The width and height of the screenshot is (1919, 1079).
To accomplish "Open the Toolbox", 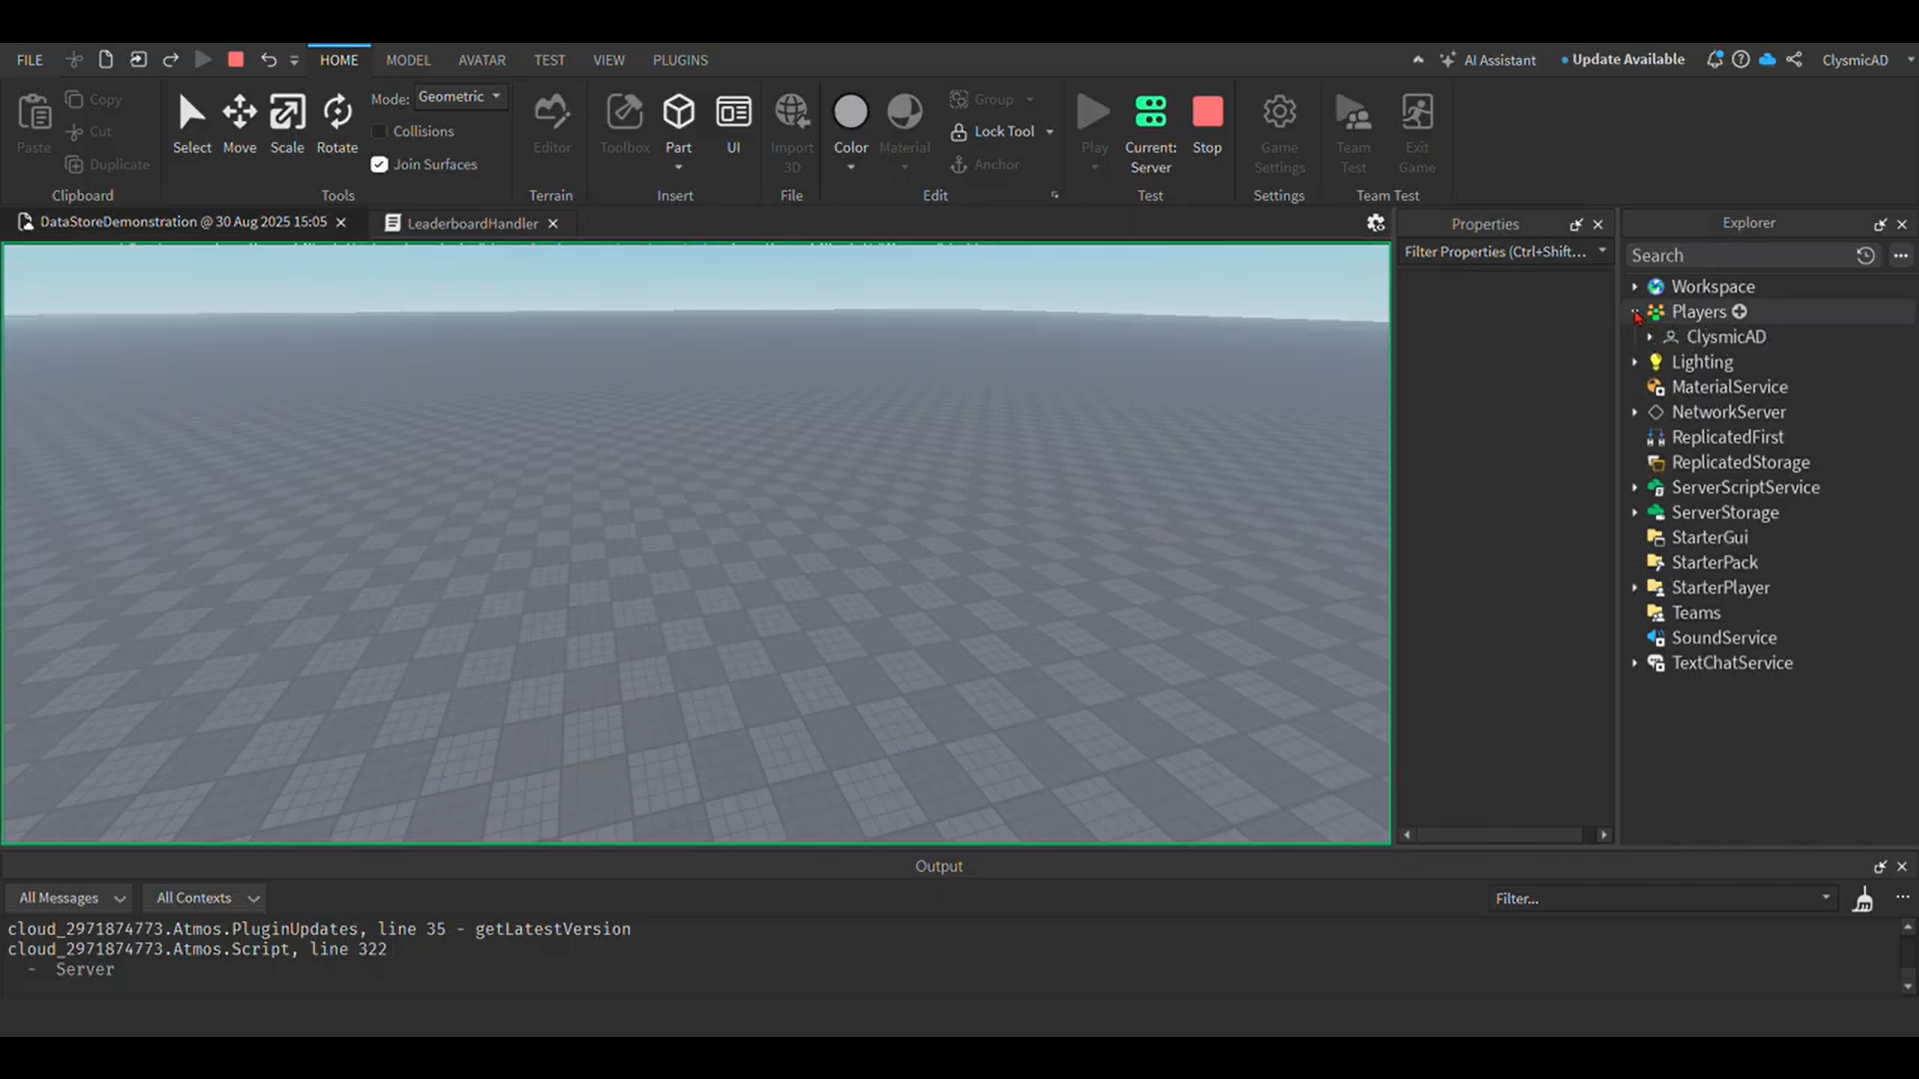I will 624,124.
